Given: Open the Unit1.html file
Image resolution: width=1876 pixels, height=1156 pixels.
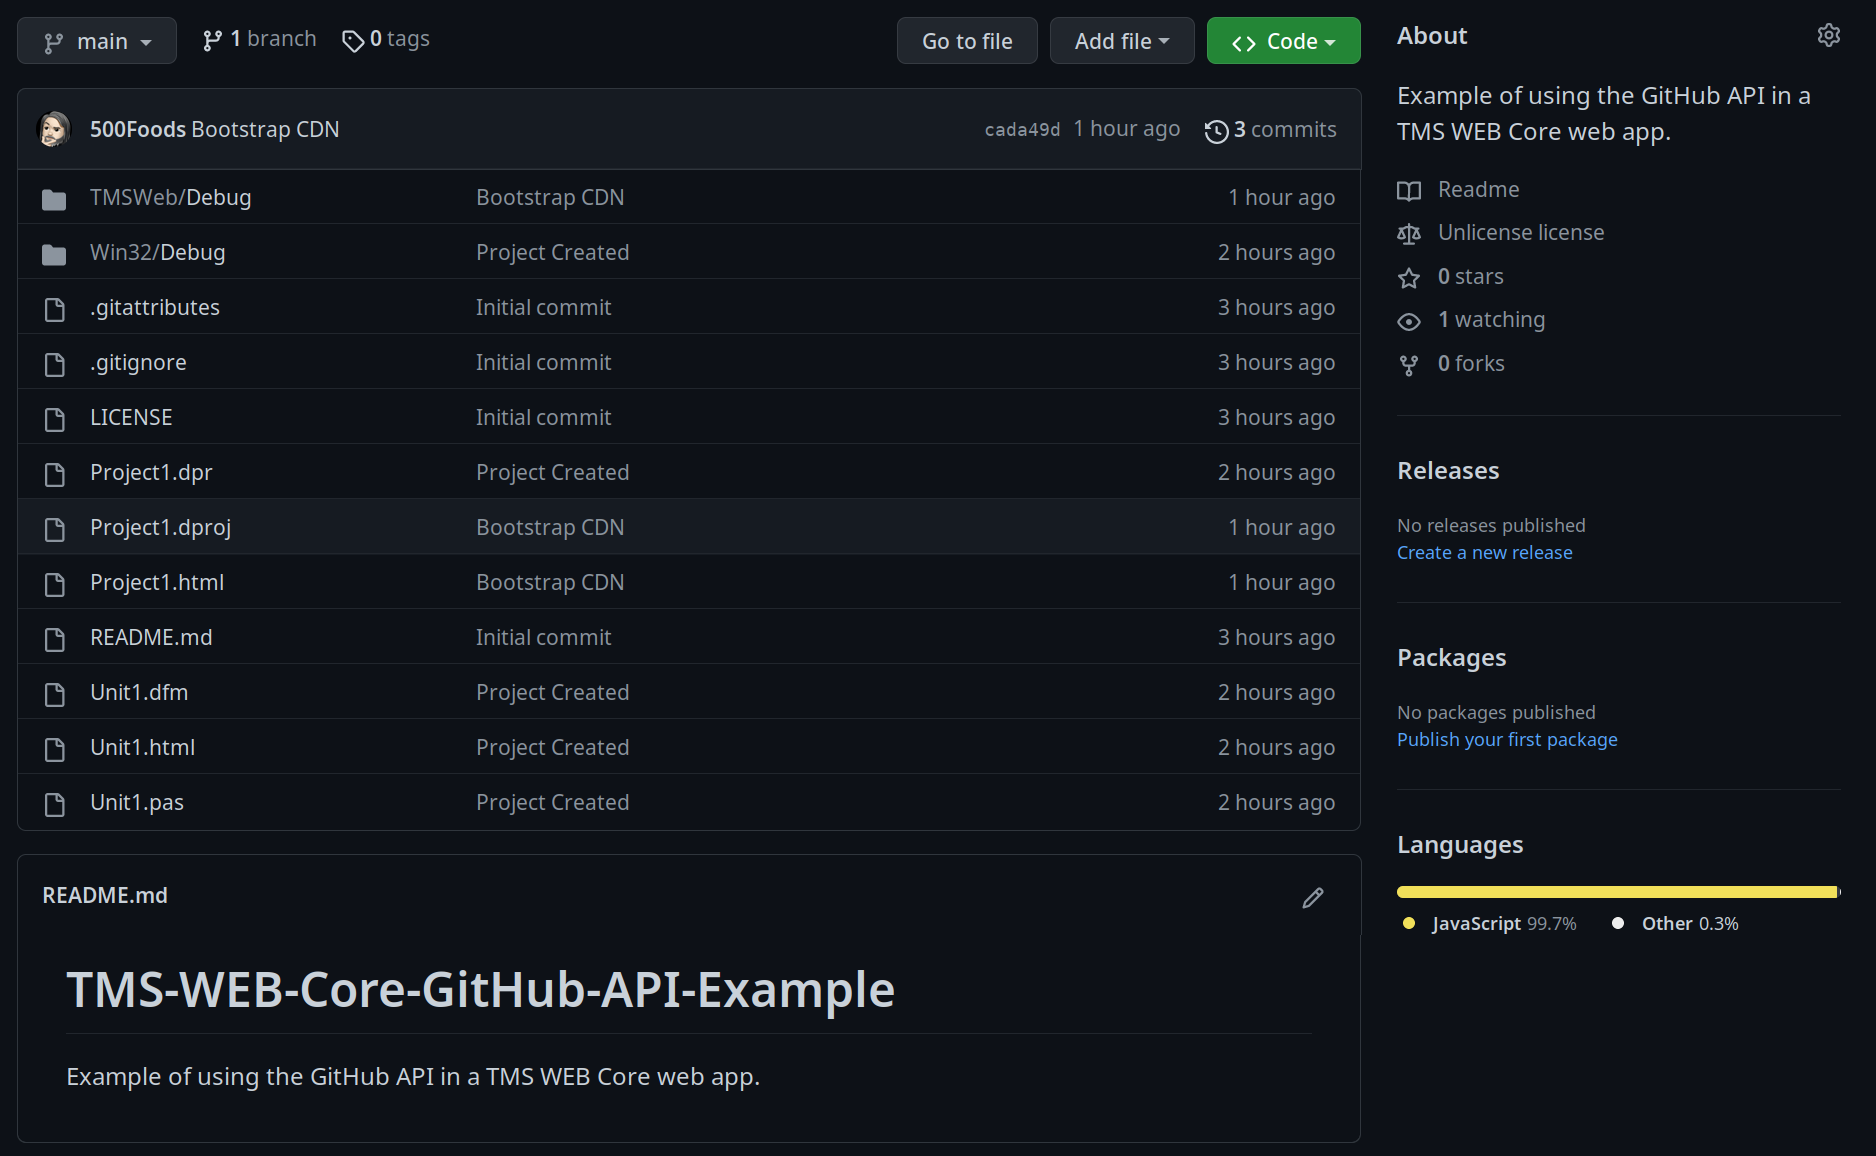Looking at the screenshot, I should (x=143, y=747).
